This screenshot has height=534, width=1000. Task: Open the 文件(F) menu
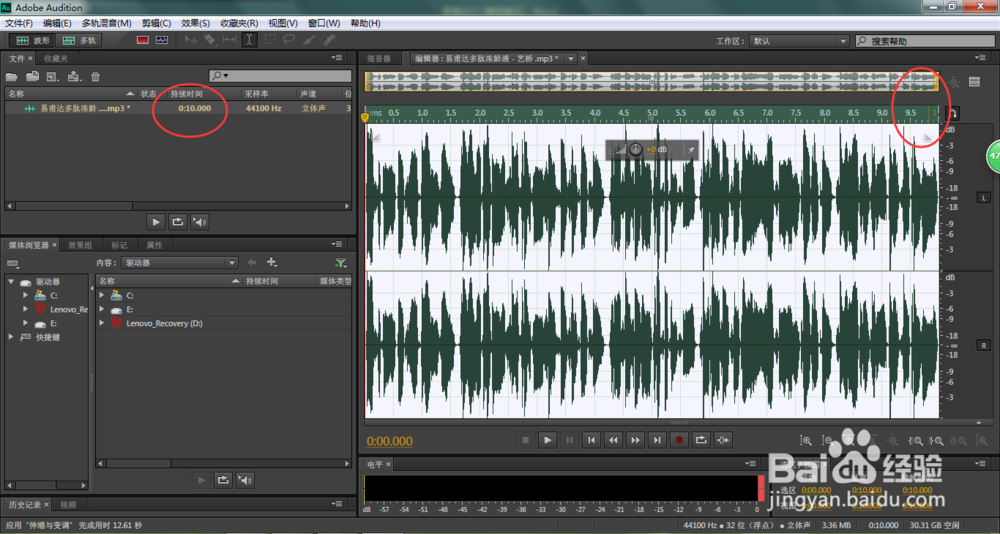pyautogui.click(x=19, y=23)
